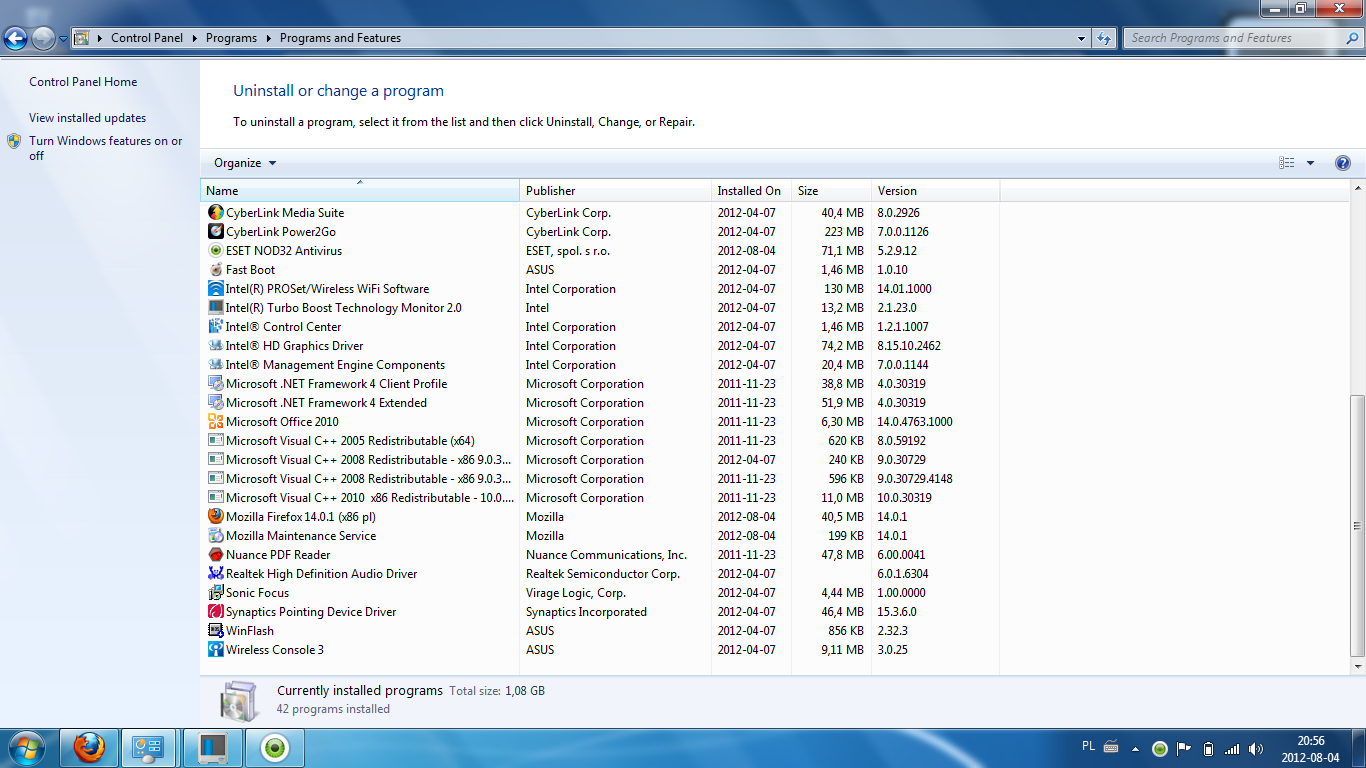Open the Windows Start menu orb
Image resolution: width=1366 pixels, height=768 pixels.
tap(26, 747)
